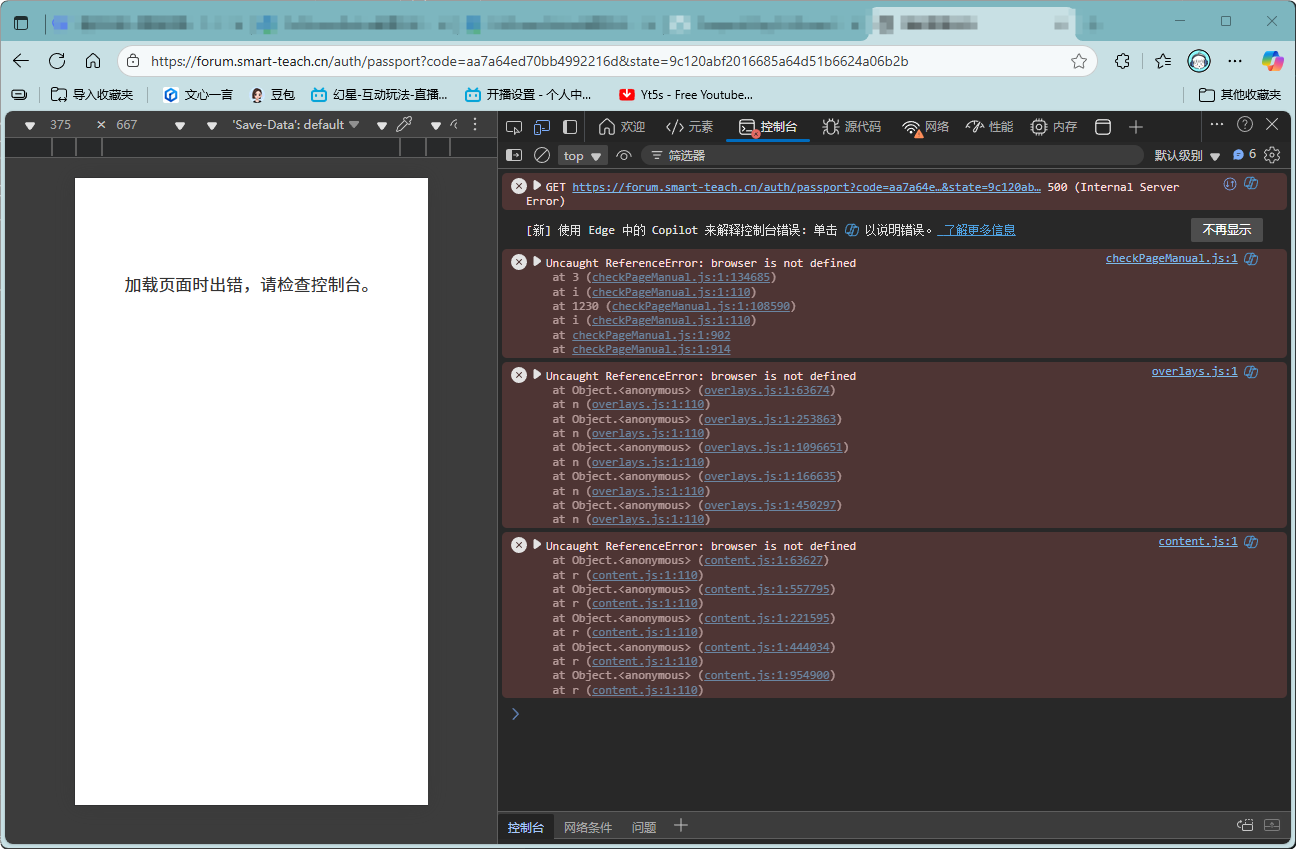
Task: Click the eye live expression icon
Action: click(x=624, y=155)
